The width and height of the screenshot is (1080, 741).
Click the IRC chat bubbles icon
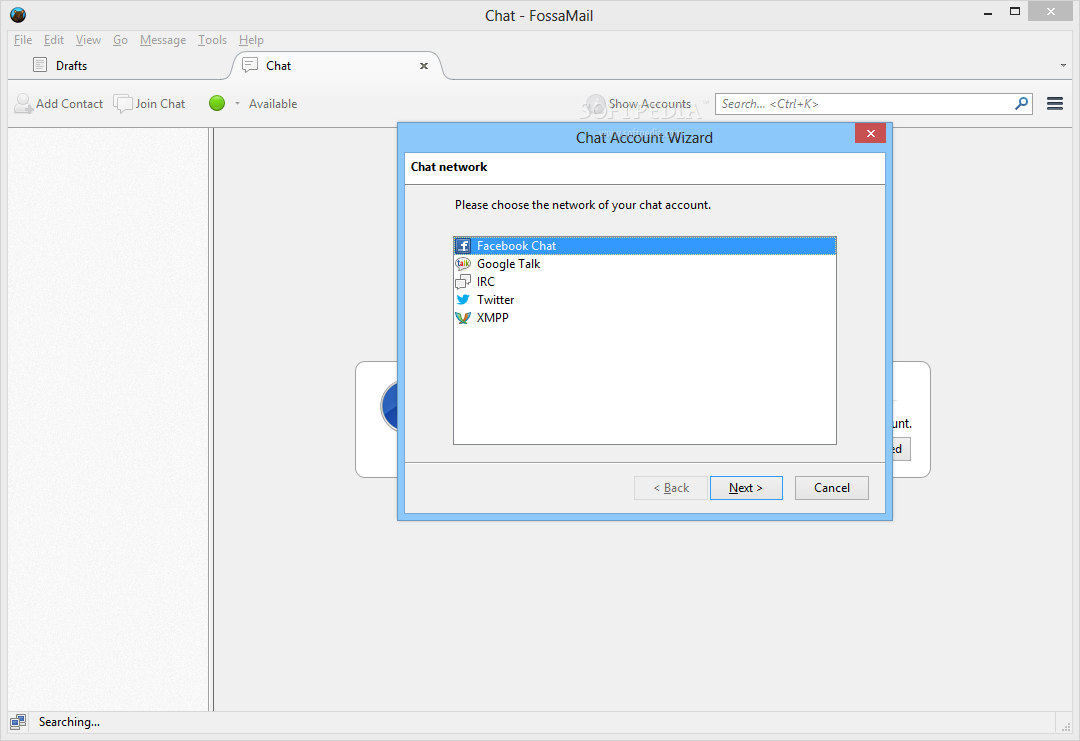(x=464, y=282)
